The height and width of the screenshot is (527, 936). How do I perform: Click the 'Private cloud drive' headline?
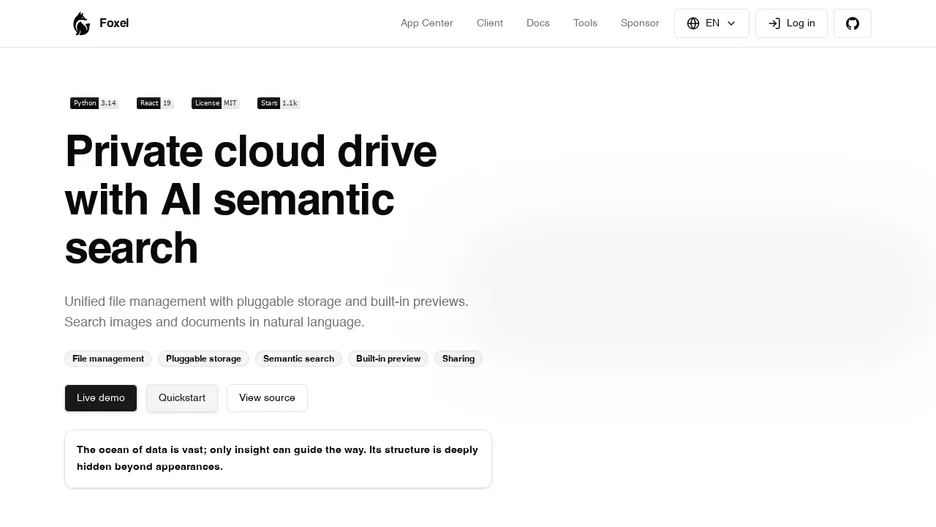(x=251, y=199)
